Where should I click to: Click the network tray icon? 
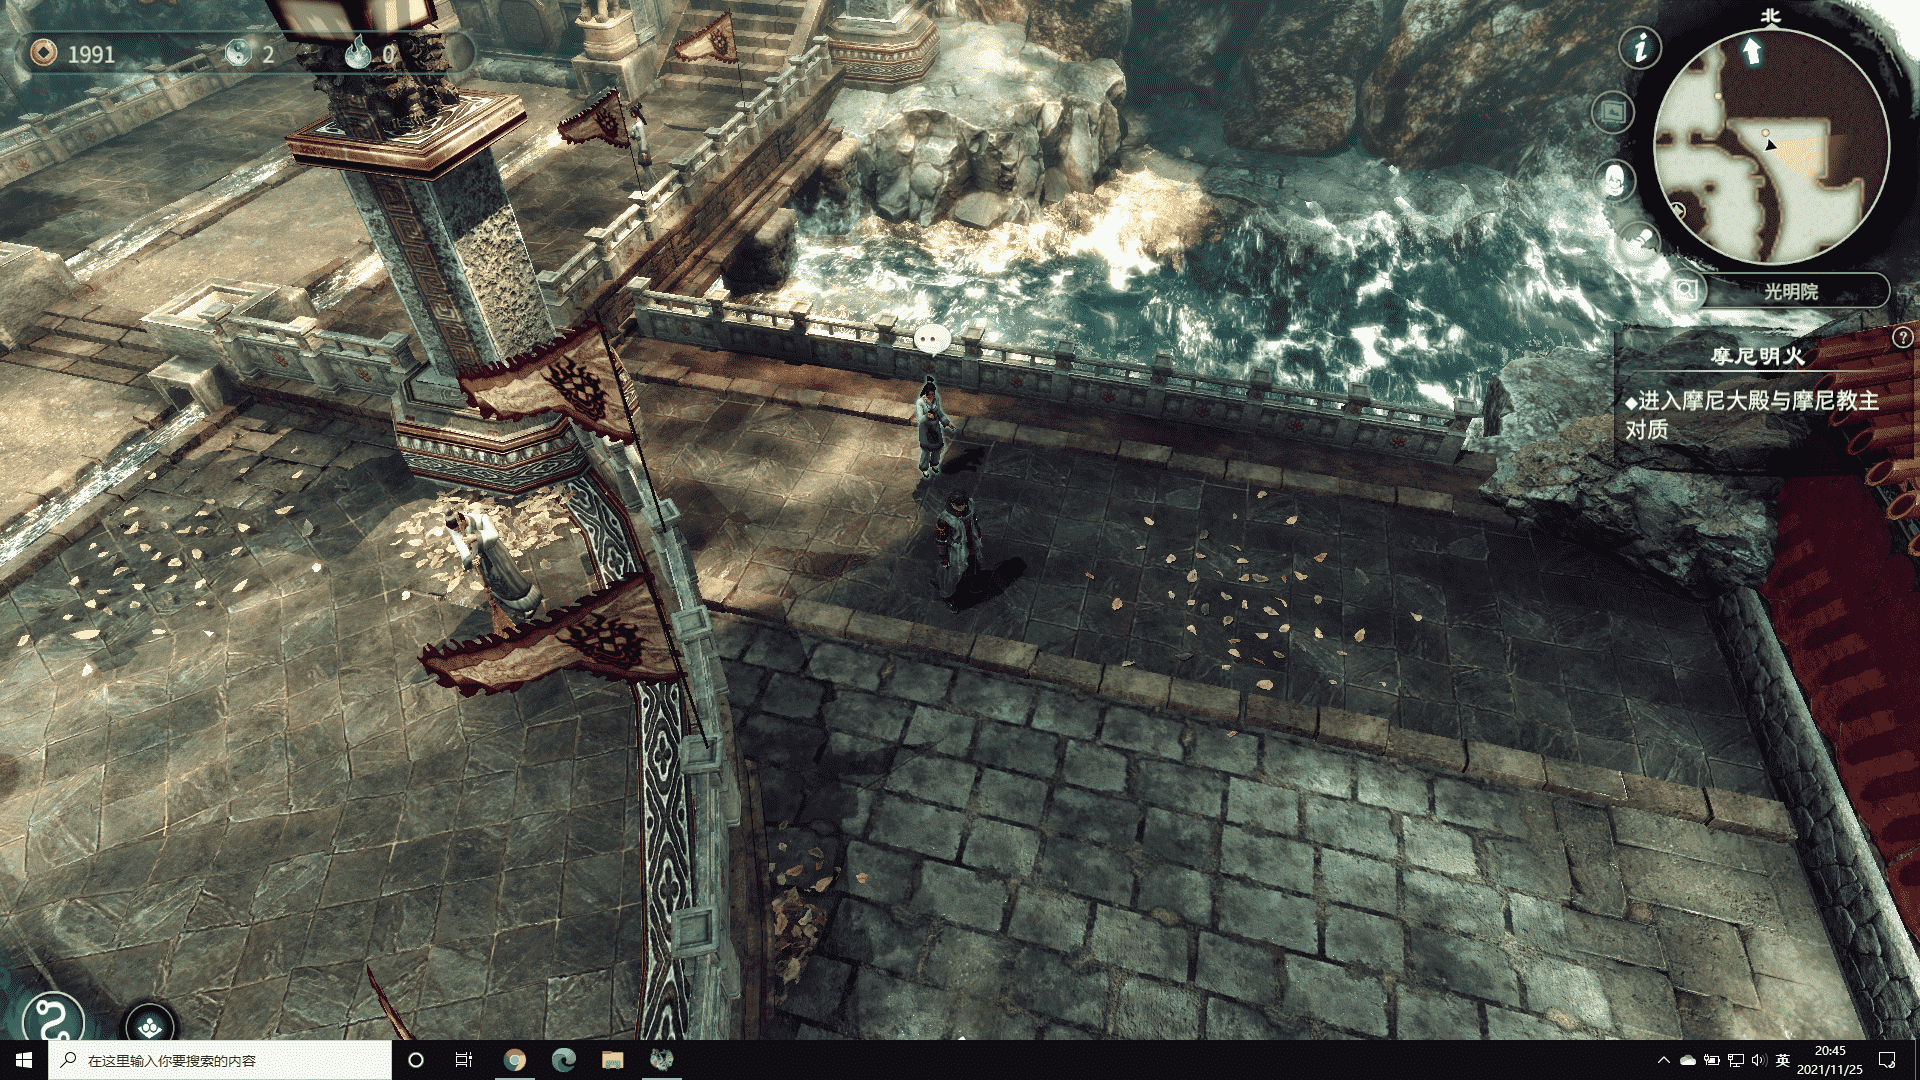[1736, 1060]
